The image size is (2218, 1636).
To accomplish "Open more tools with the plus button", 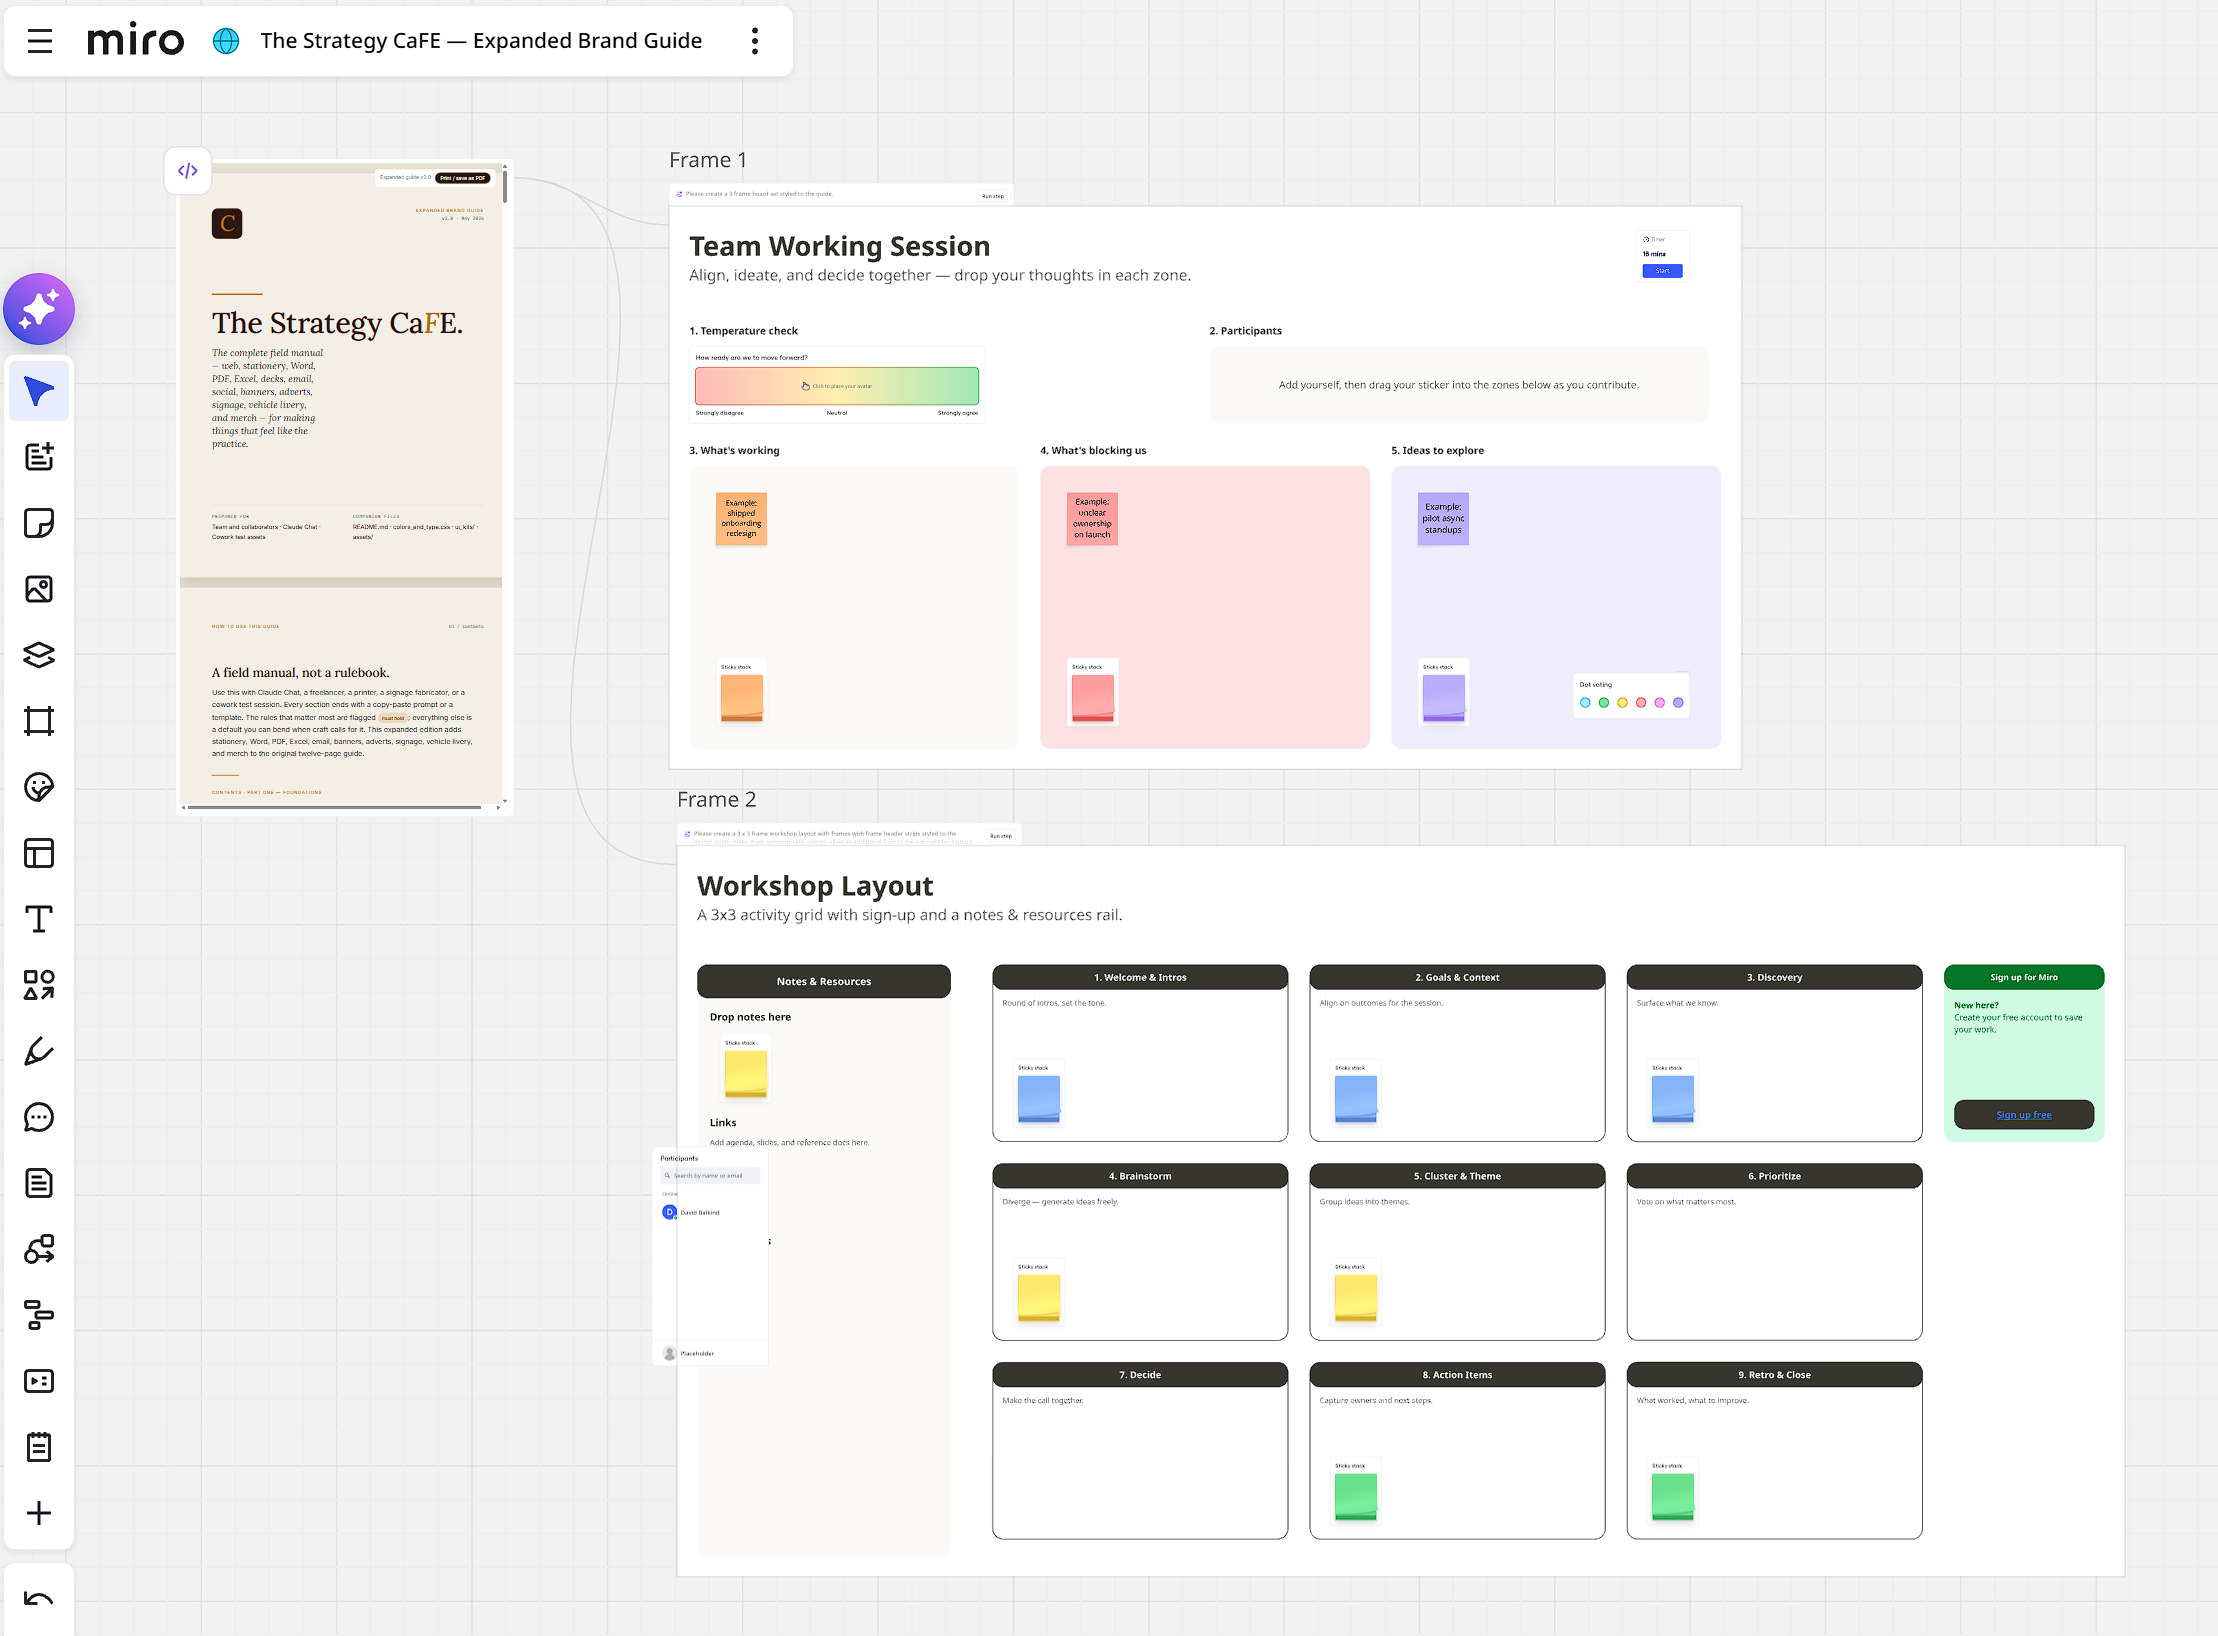I will tap(39, 1513).
